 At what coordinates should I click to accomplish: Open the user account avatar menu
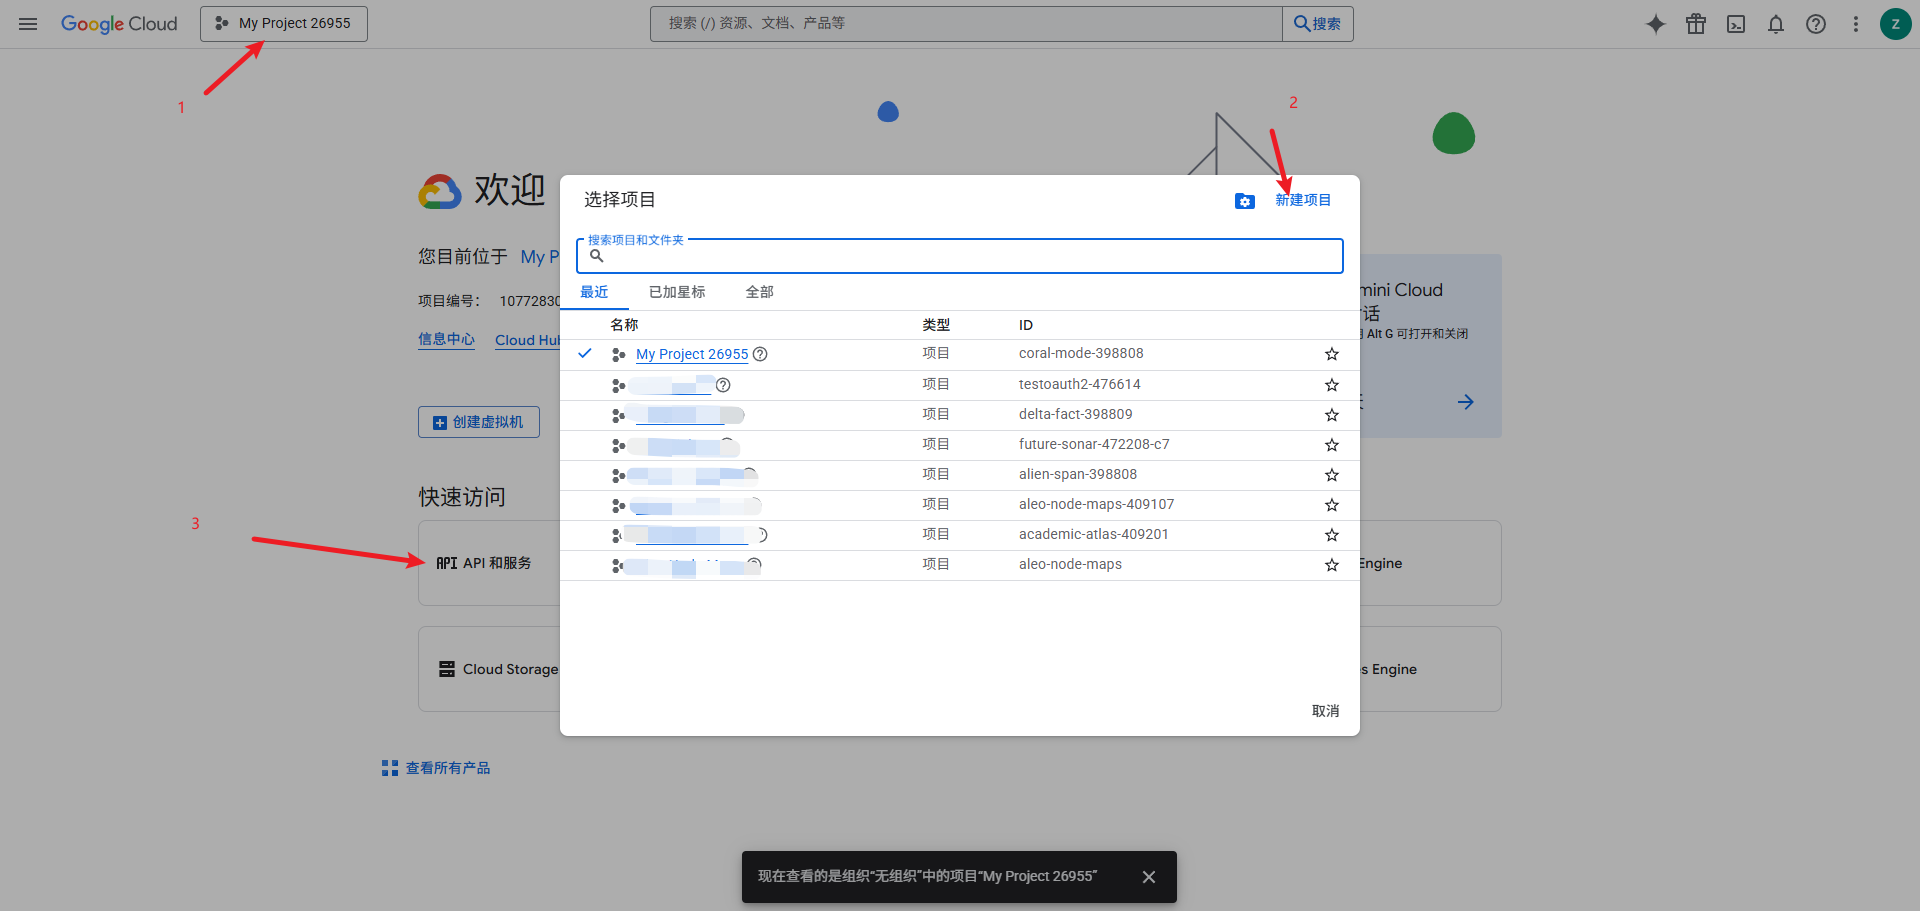[1895, 24]
